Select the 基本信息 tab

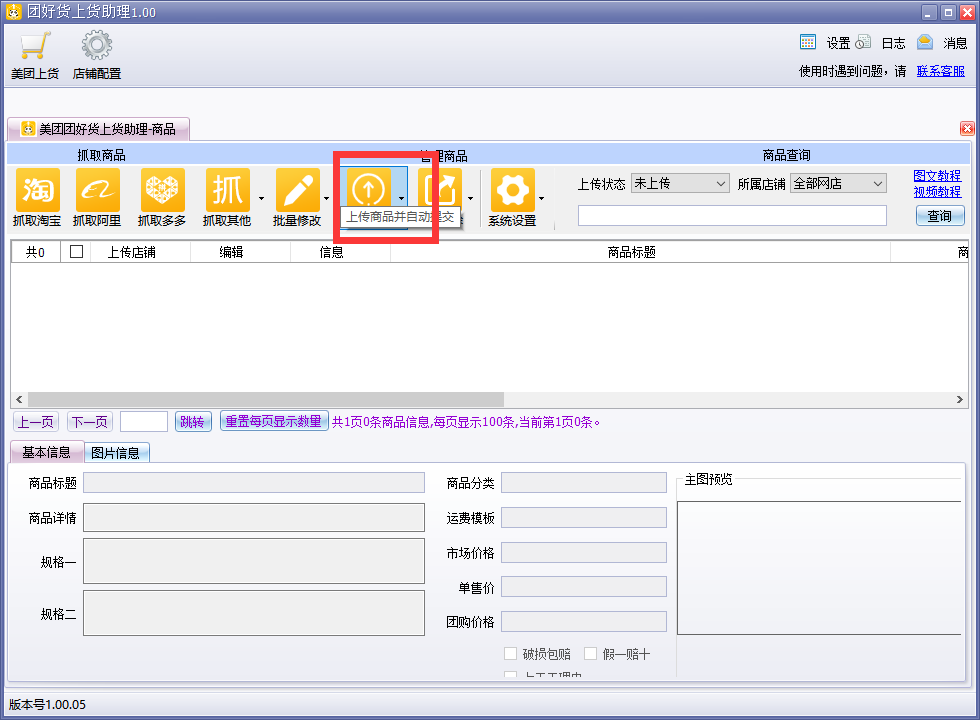click(46, 452)
